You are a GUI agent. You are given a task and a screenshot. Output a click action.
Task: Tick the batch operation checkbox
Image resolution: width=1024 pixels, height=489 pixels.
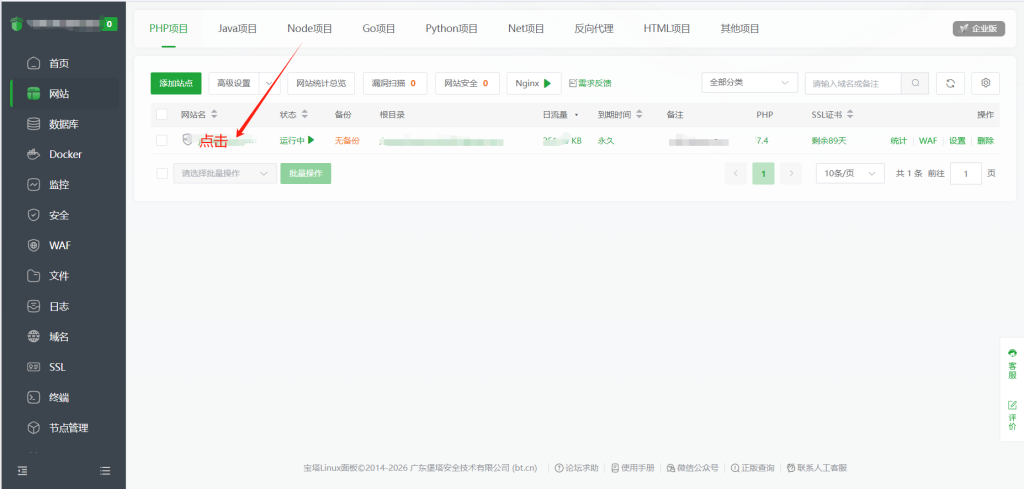[x=162, y=173]
